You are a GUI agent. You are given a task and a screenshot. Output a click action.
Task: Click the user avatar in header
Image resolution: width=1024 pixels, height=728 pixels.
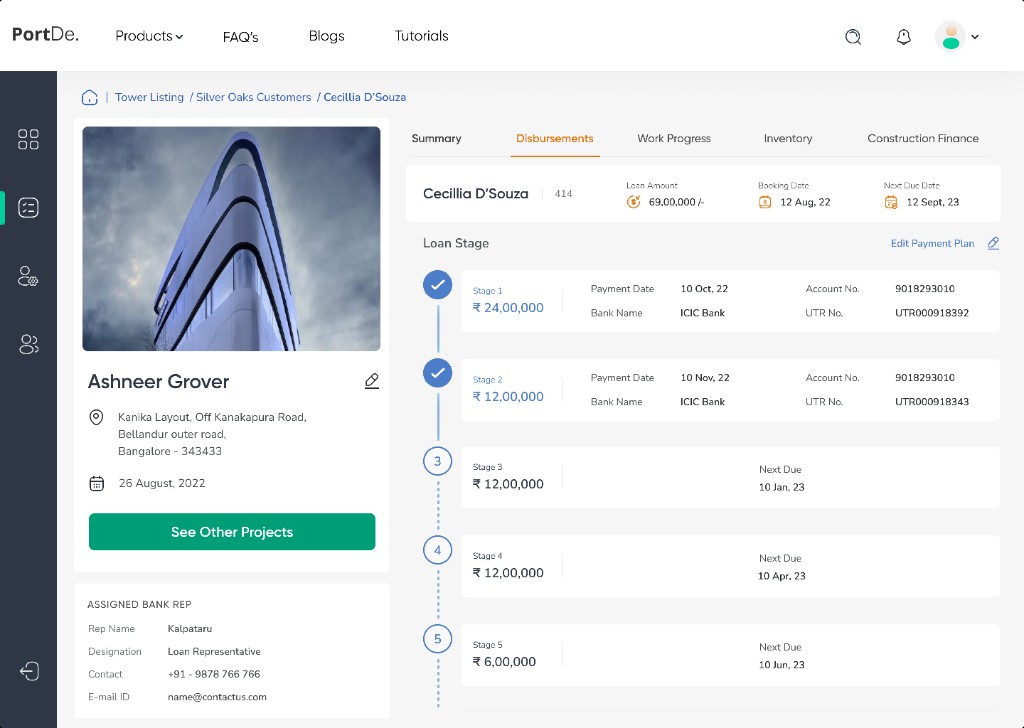pos(950,37)
